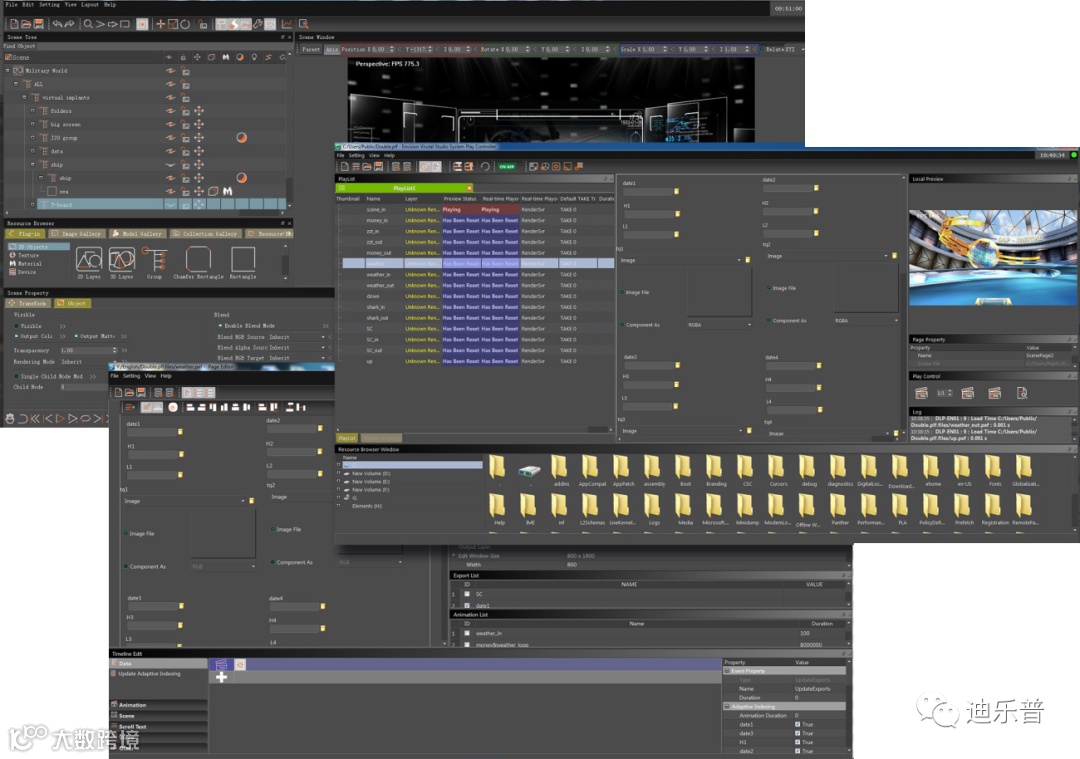Click the play triangle in Scene Property transport bar
Image resolution: width=1080 pixels, height=759 pixels.
pos(60,418)
